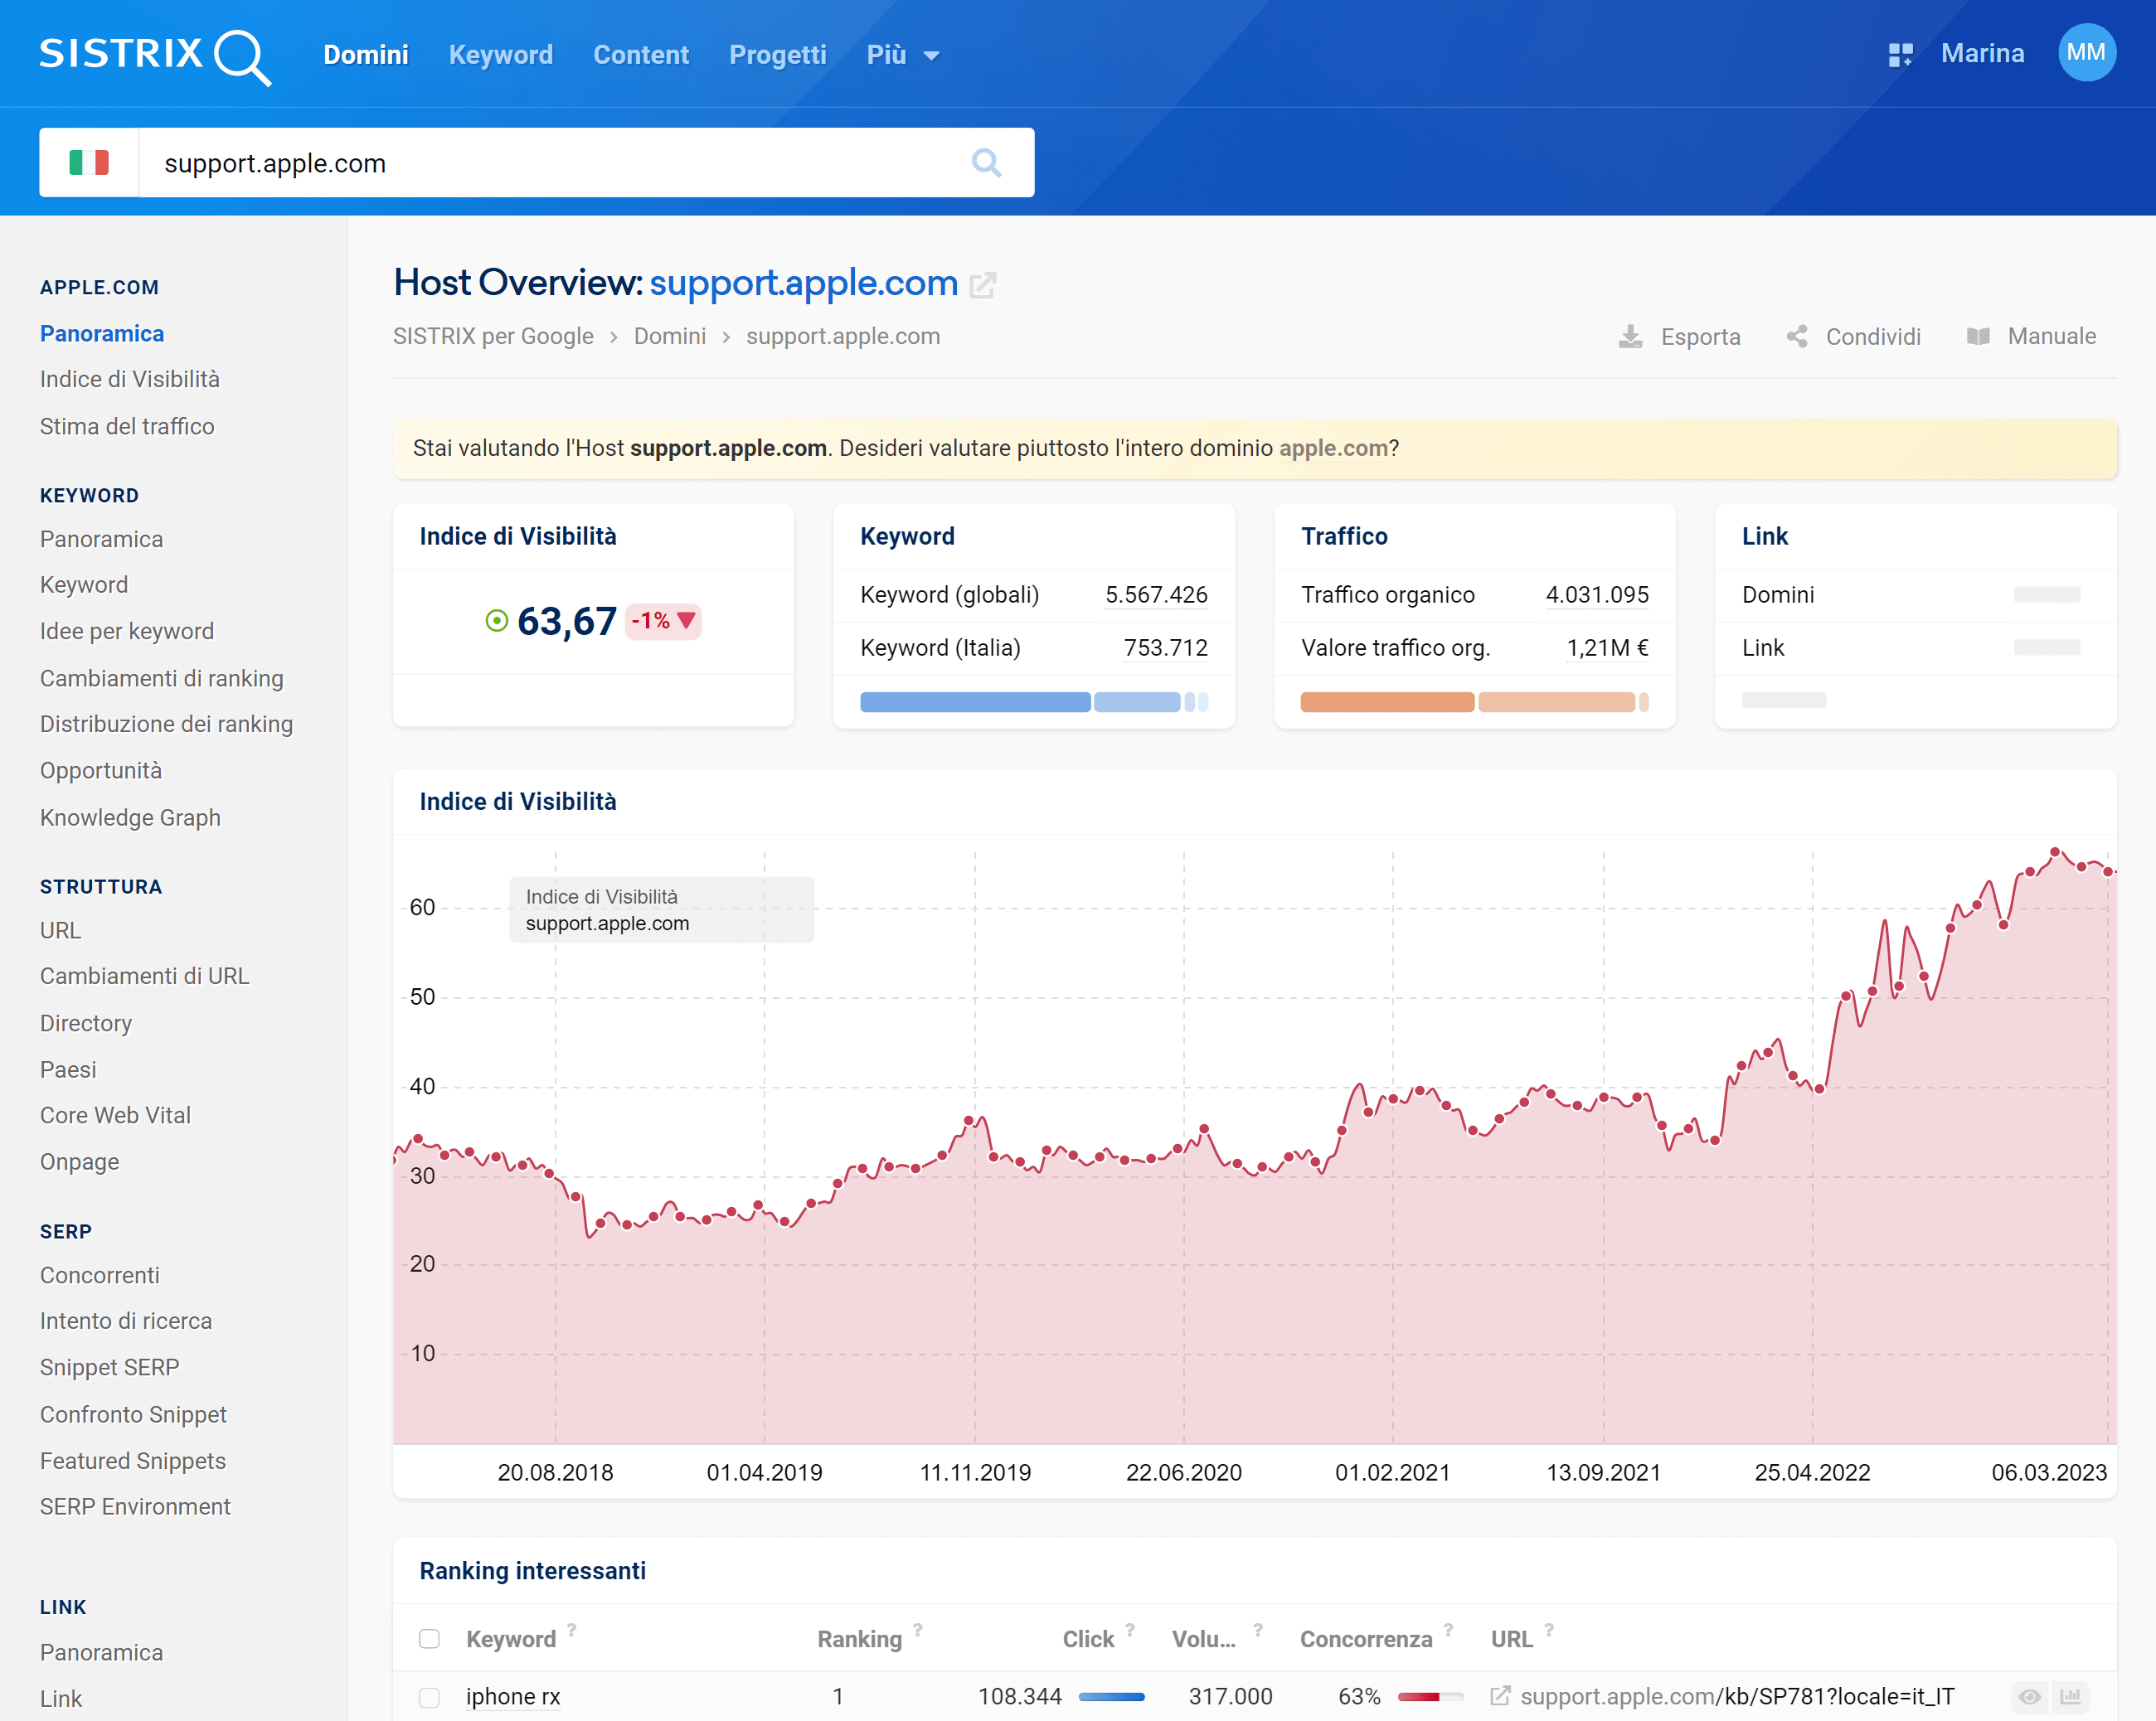The width and height of the screenshot is (2156, 1721).
Task: Click the green visibility index circle icon
Action: click(497, 621)
